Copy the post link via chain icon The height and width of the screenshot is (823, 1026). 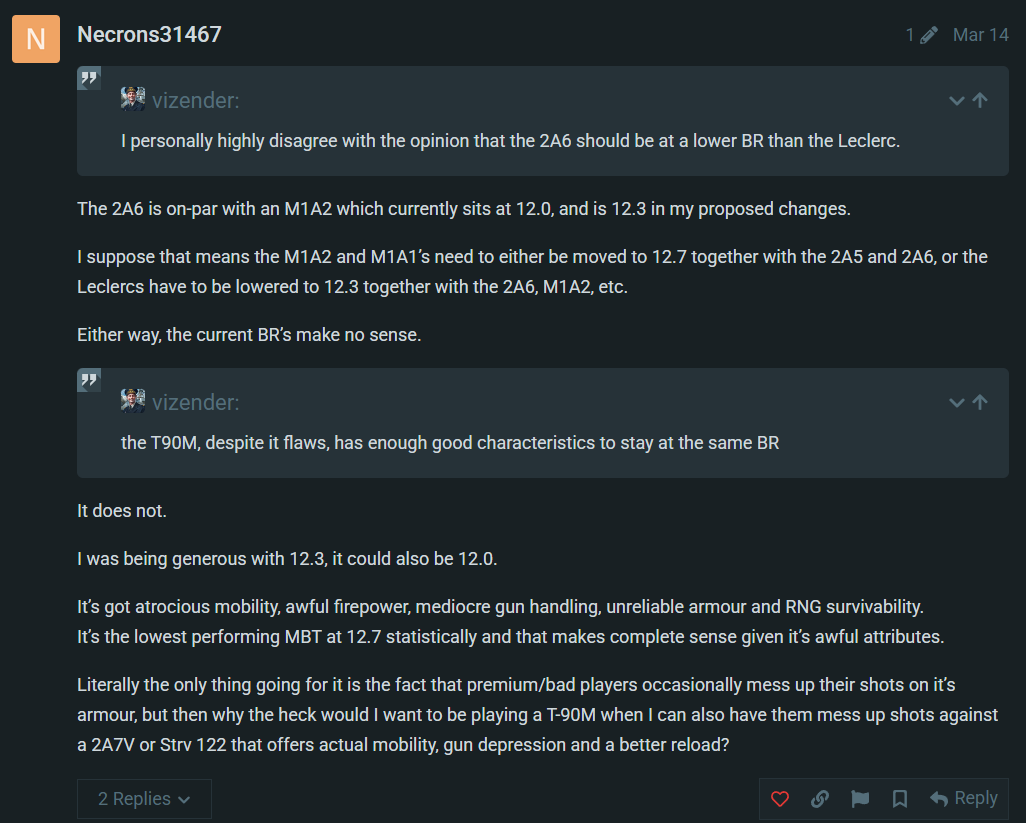[819, 798]
